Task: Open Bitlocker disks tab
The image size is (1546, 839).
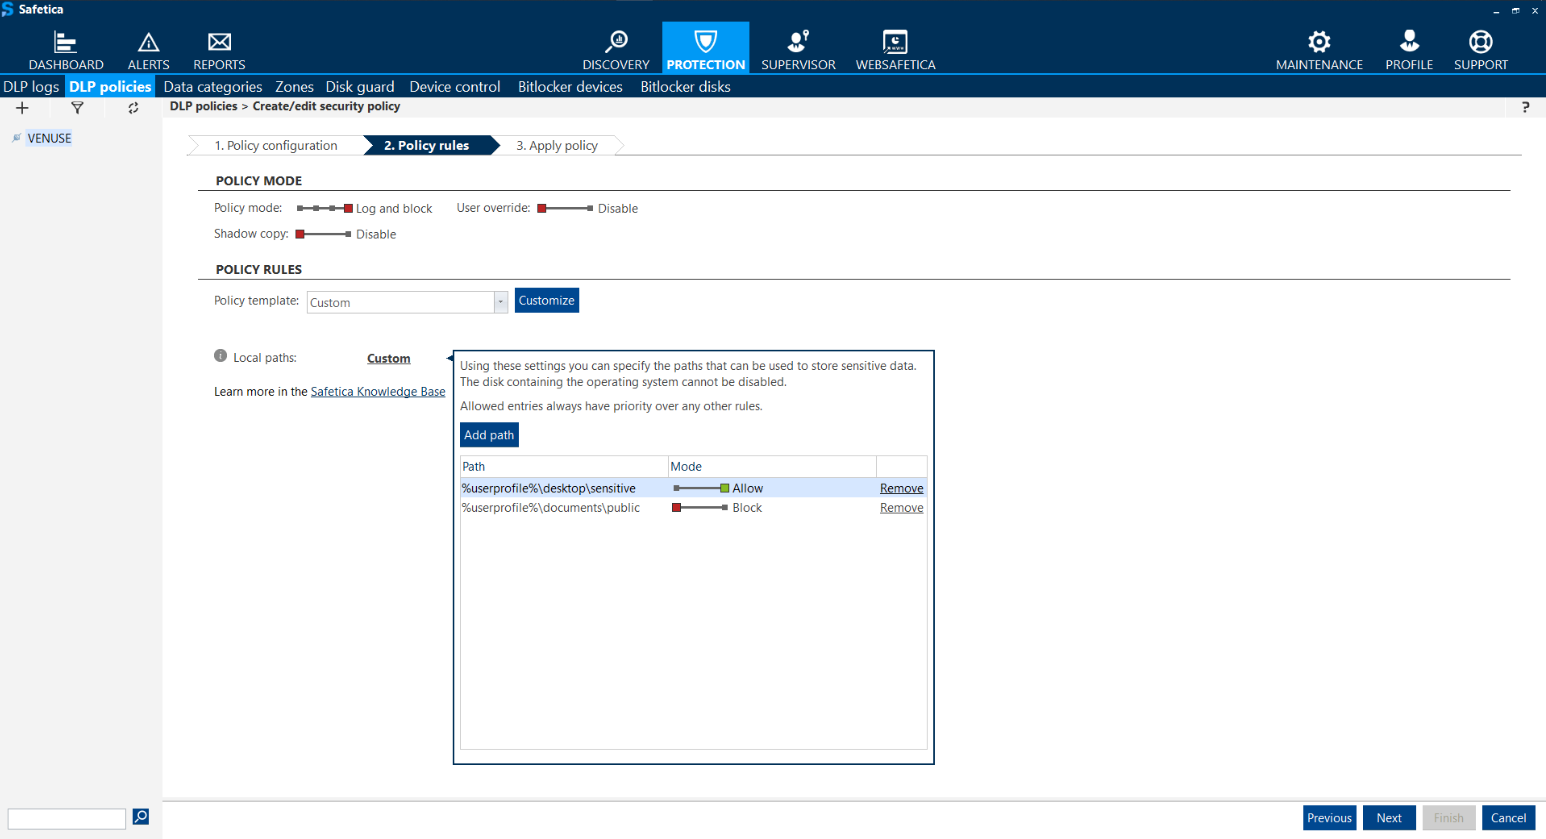Action: (x=685, y=87)
